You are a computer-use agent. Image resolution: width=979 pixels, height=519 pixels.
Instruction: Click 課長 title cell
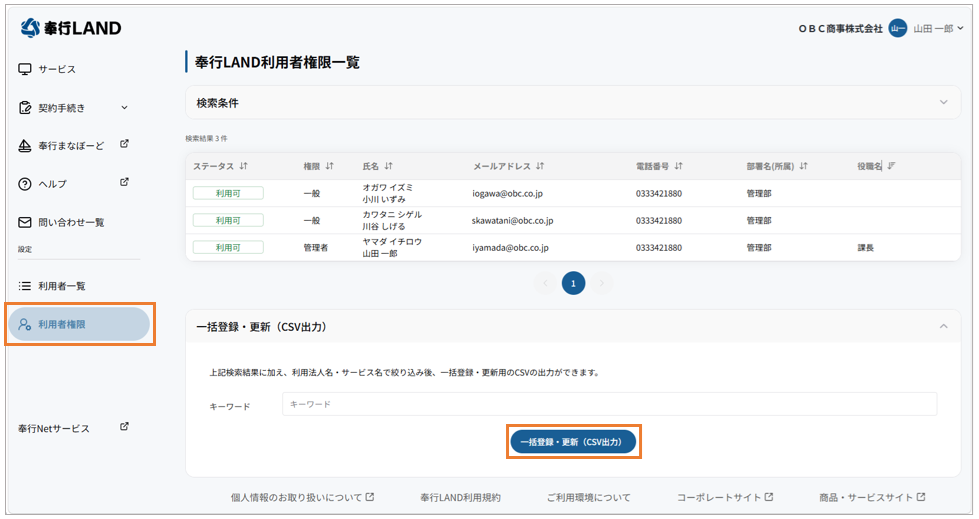(x=865, y=248)
